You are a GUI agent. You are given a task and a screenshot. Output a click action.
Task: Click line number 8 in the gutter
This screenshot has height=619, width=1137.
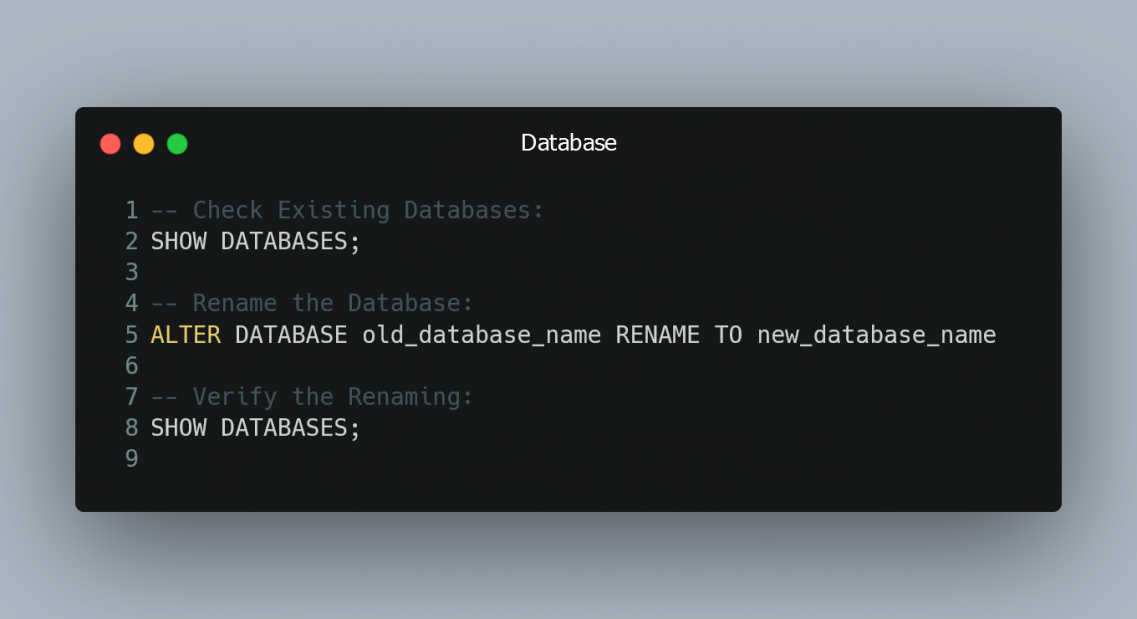click(131, 428)
